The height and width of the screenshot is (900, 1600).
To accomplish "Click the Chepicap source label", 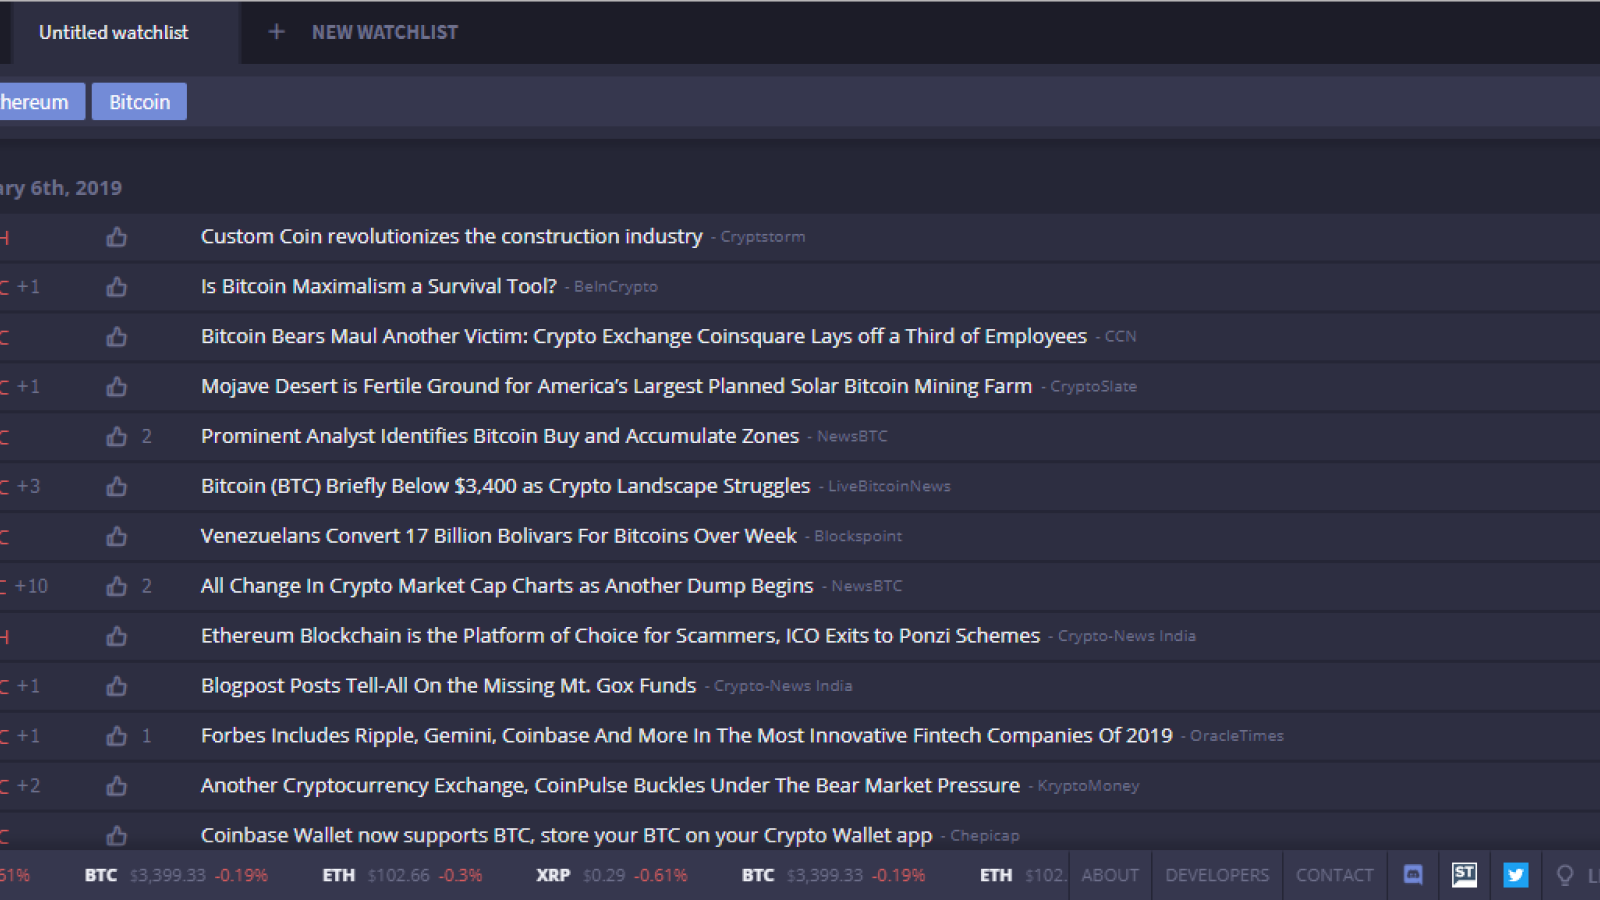I will point(984,836).
